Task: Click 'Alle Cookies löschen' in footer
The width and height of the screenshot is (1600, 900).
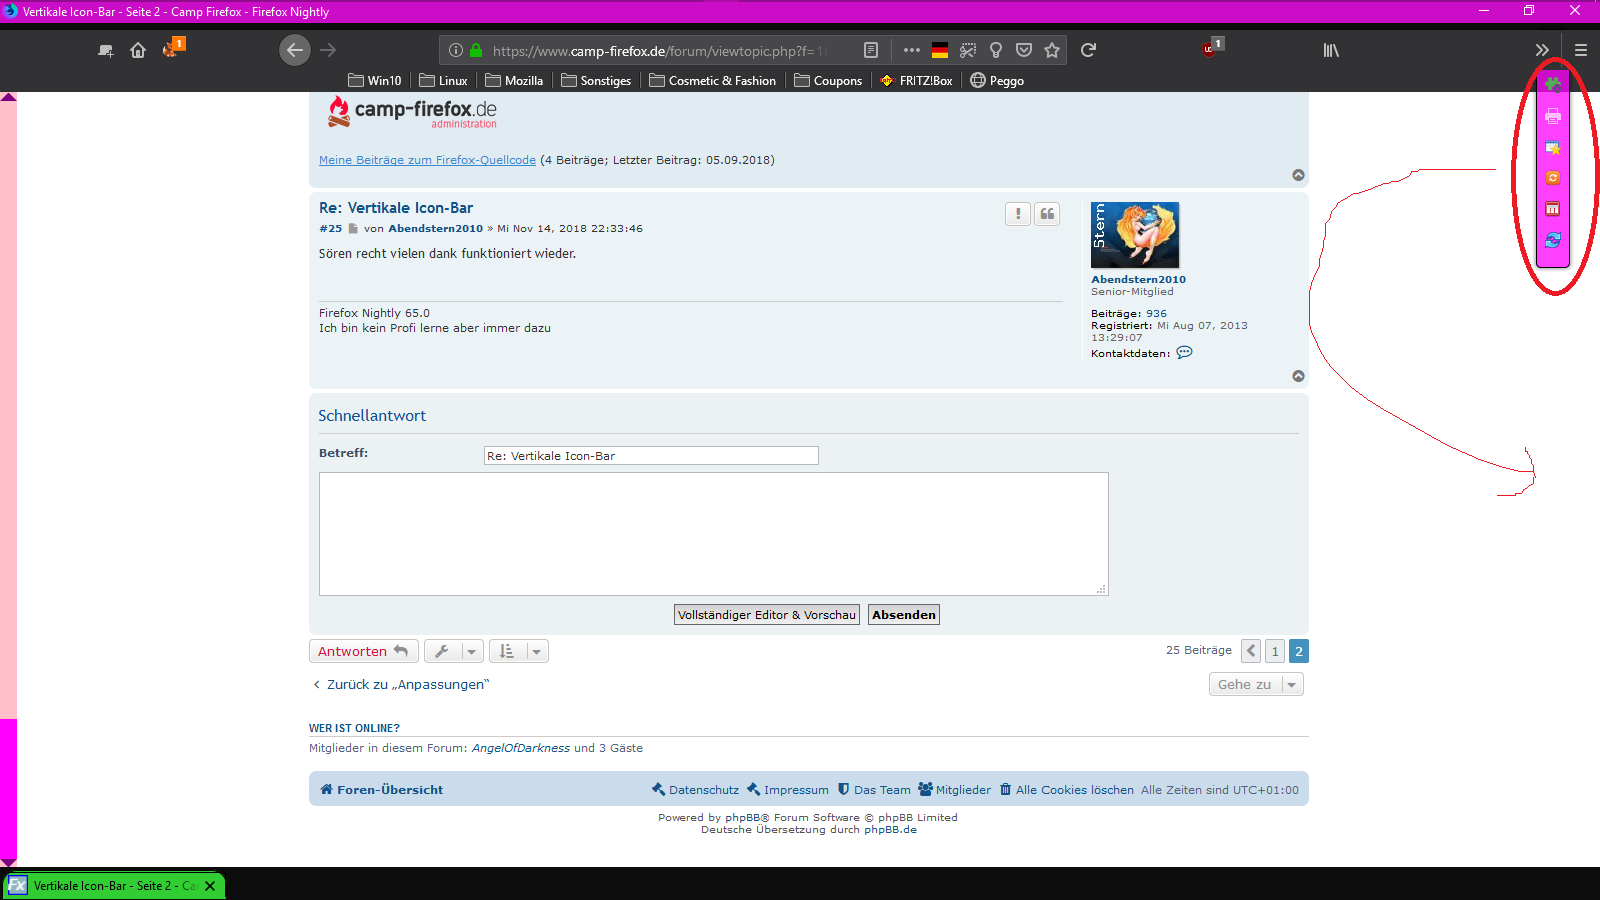Action: pyautogui.click(x=1067, y=790)
